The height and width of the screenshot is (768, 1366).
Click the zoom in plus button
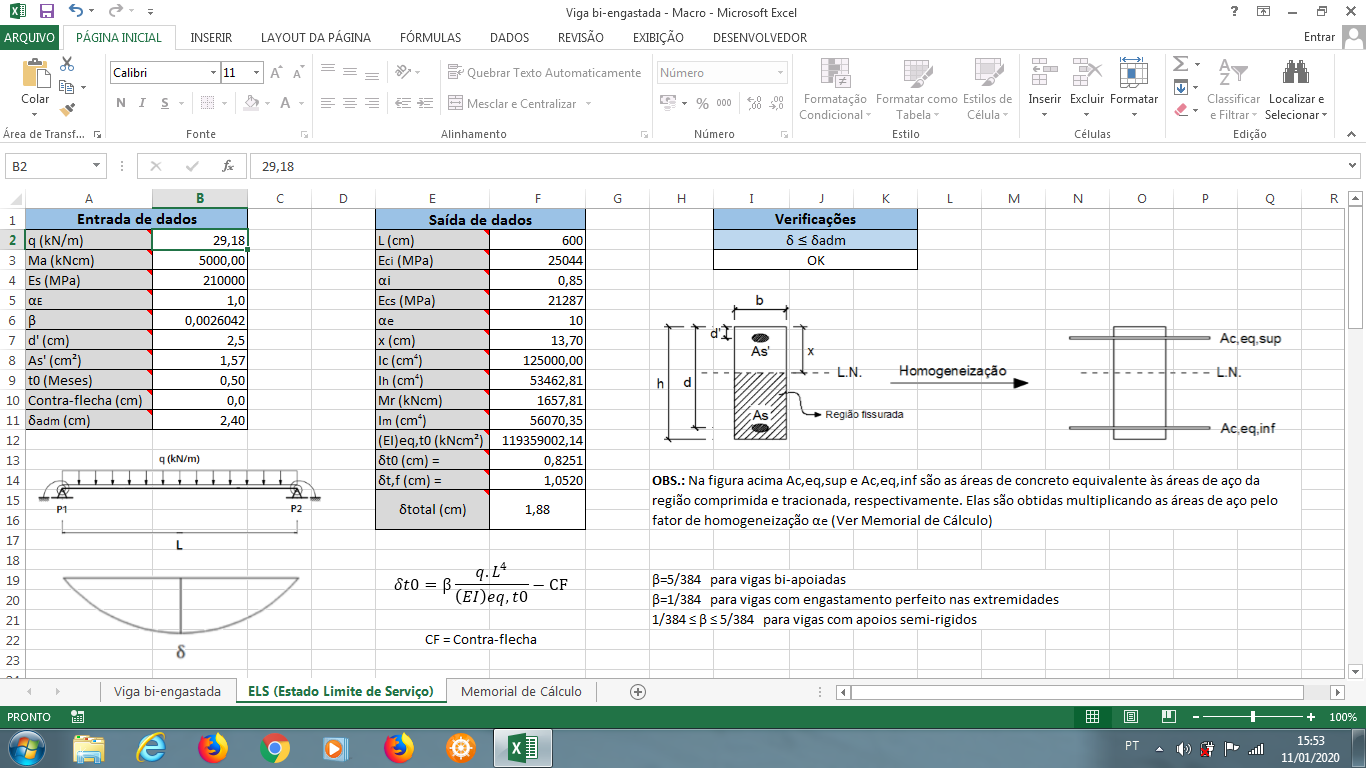(x=1311, y=717)
